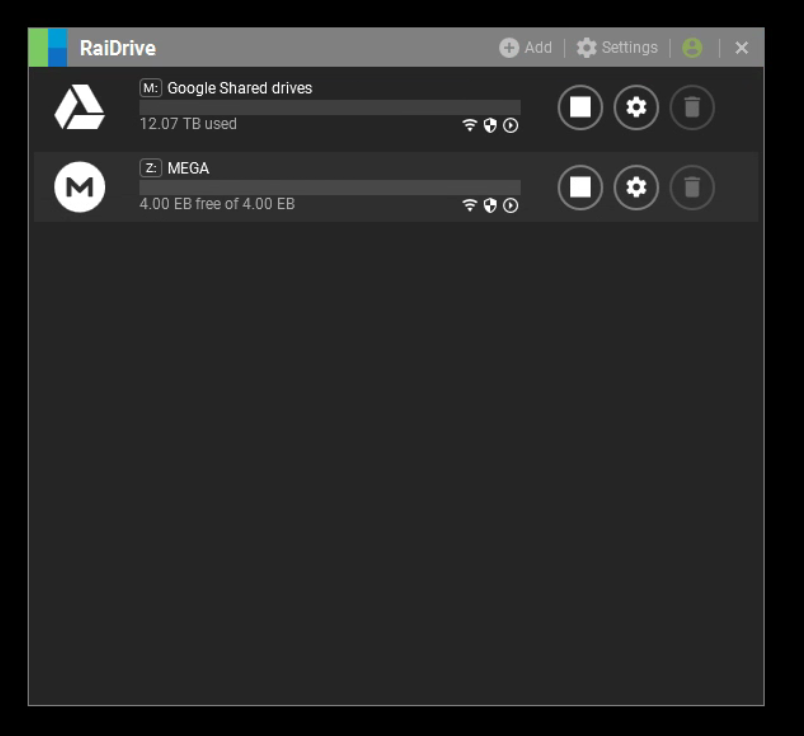Viewport: 804px width, 736px height.
Task: Click the MEGA storage usage bar
Action: tap(330, 187)
